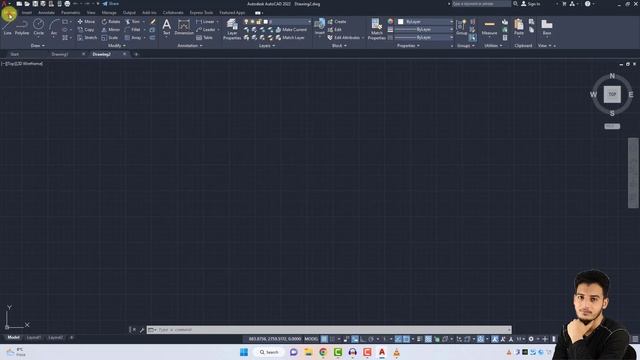The width and height of the screenshot is (640, 360).
Task: Toggle grid display in status bar
Action: [x=324, y=339]
